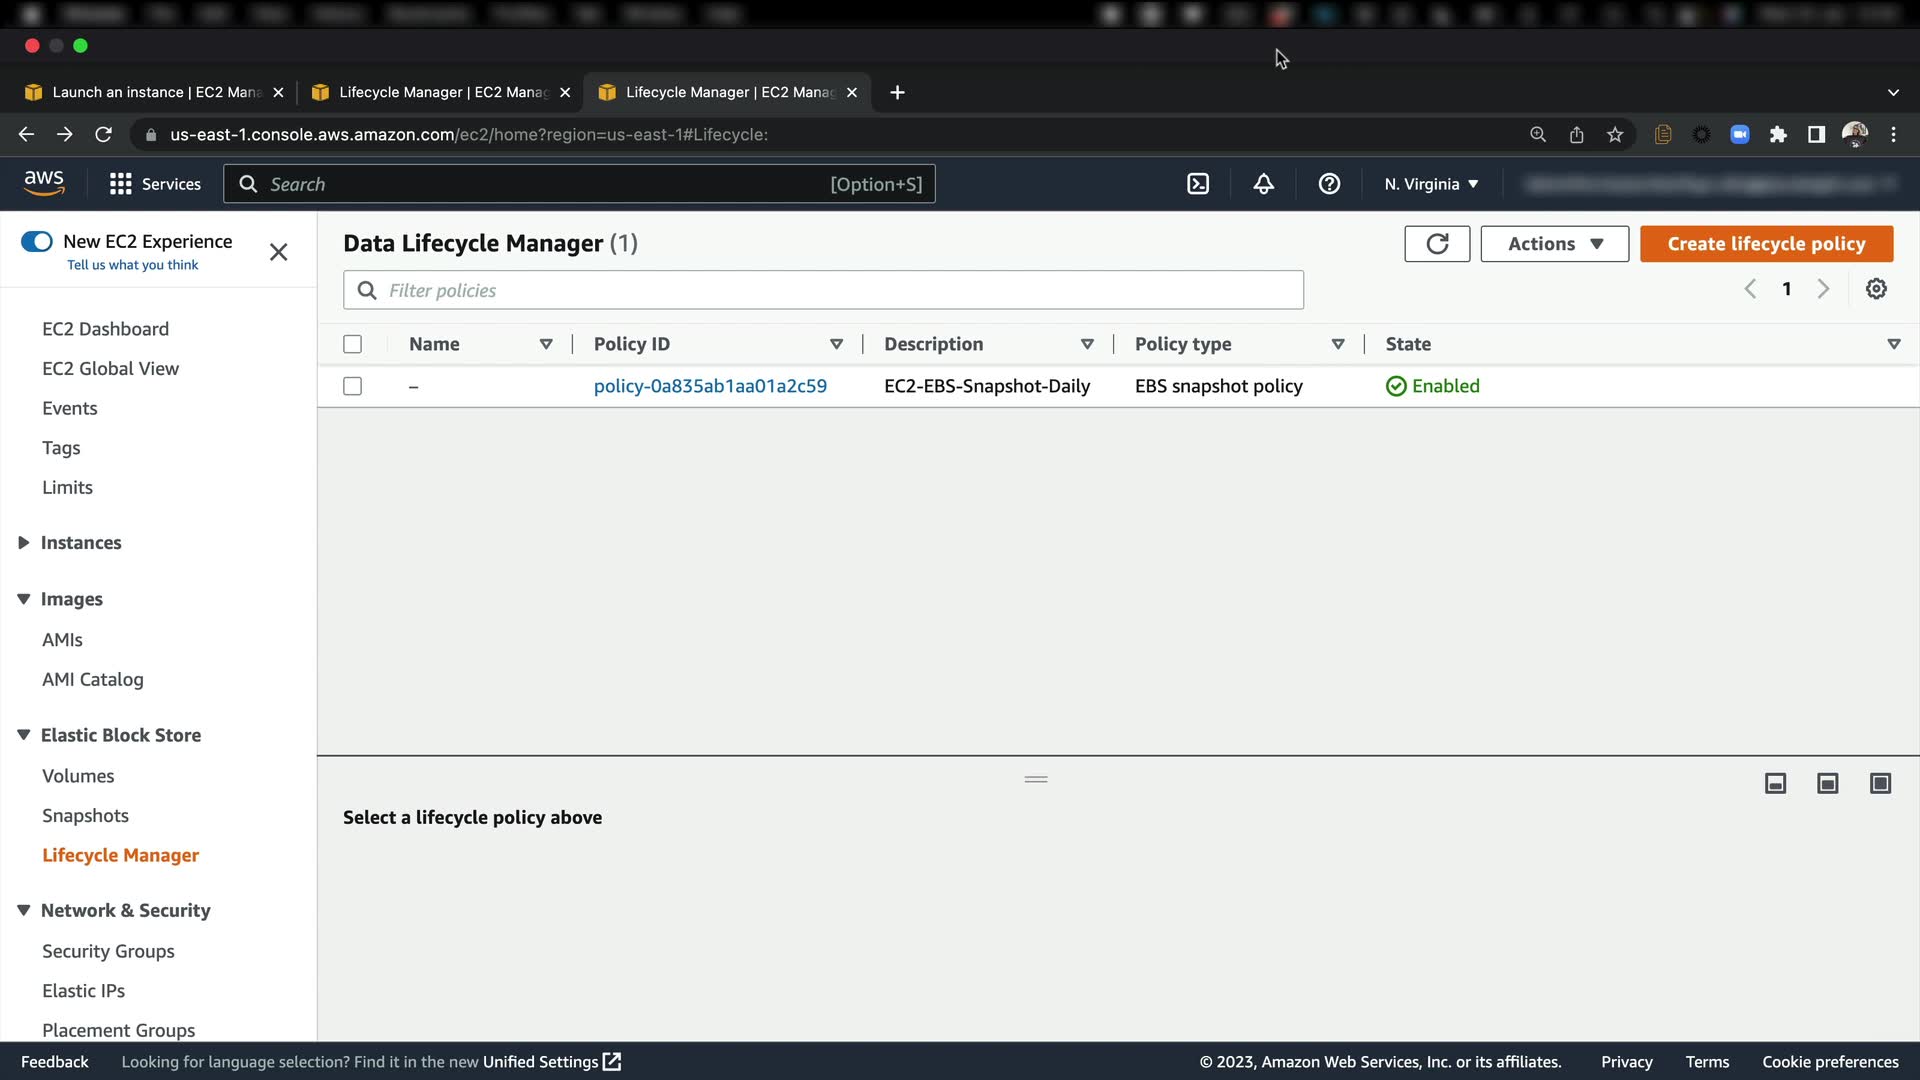
Task: Select the EC2-EBS-Snapshot-Daily policy checkbox
Action: tap(352, 386)
